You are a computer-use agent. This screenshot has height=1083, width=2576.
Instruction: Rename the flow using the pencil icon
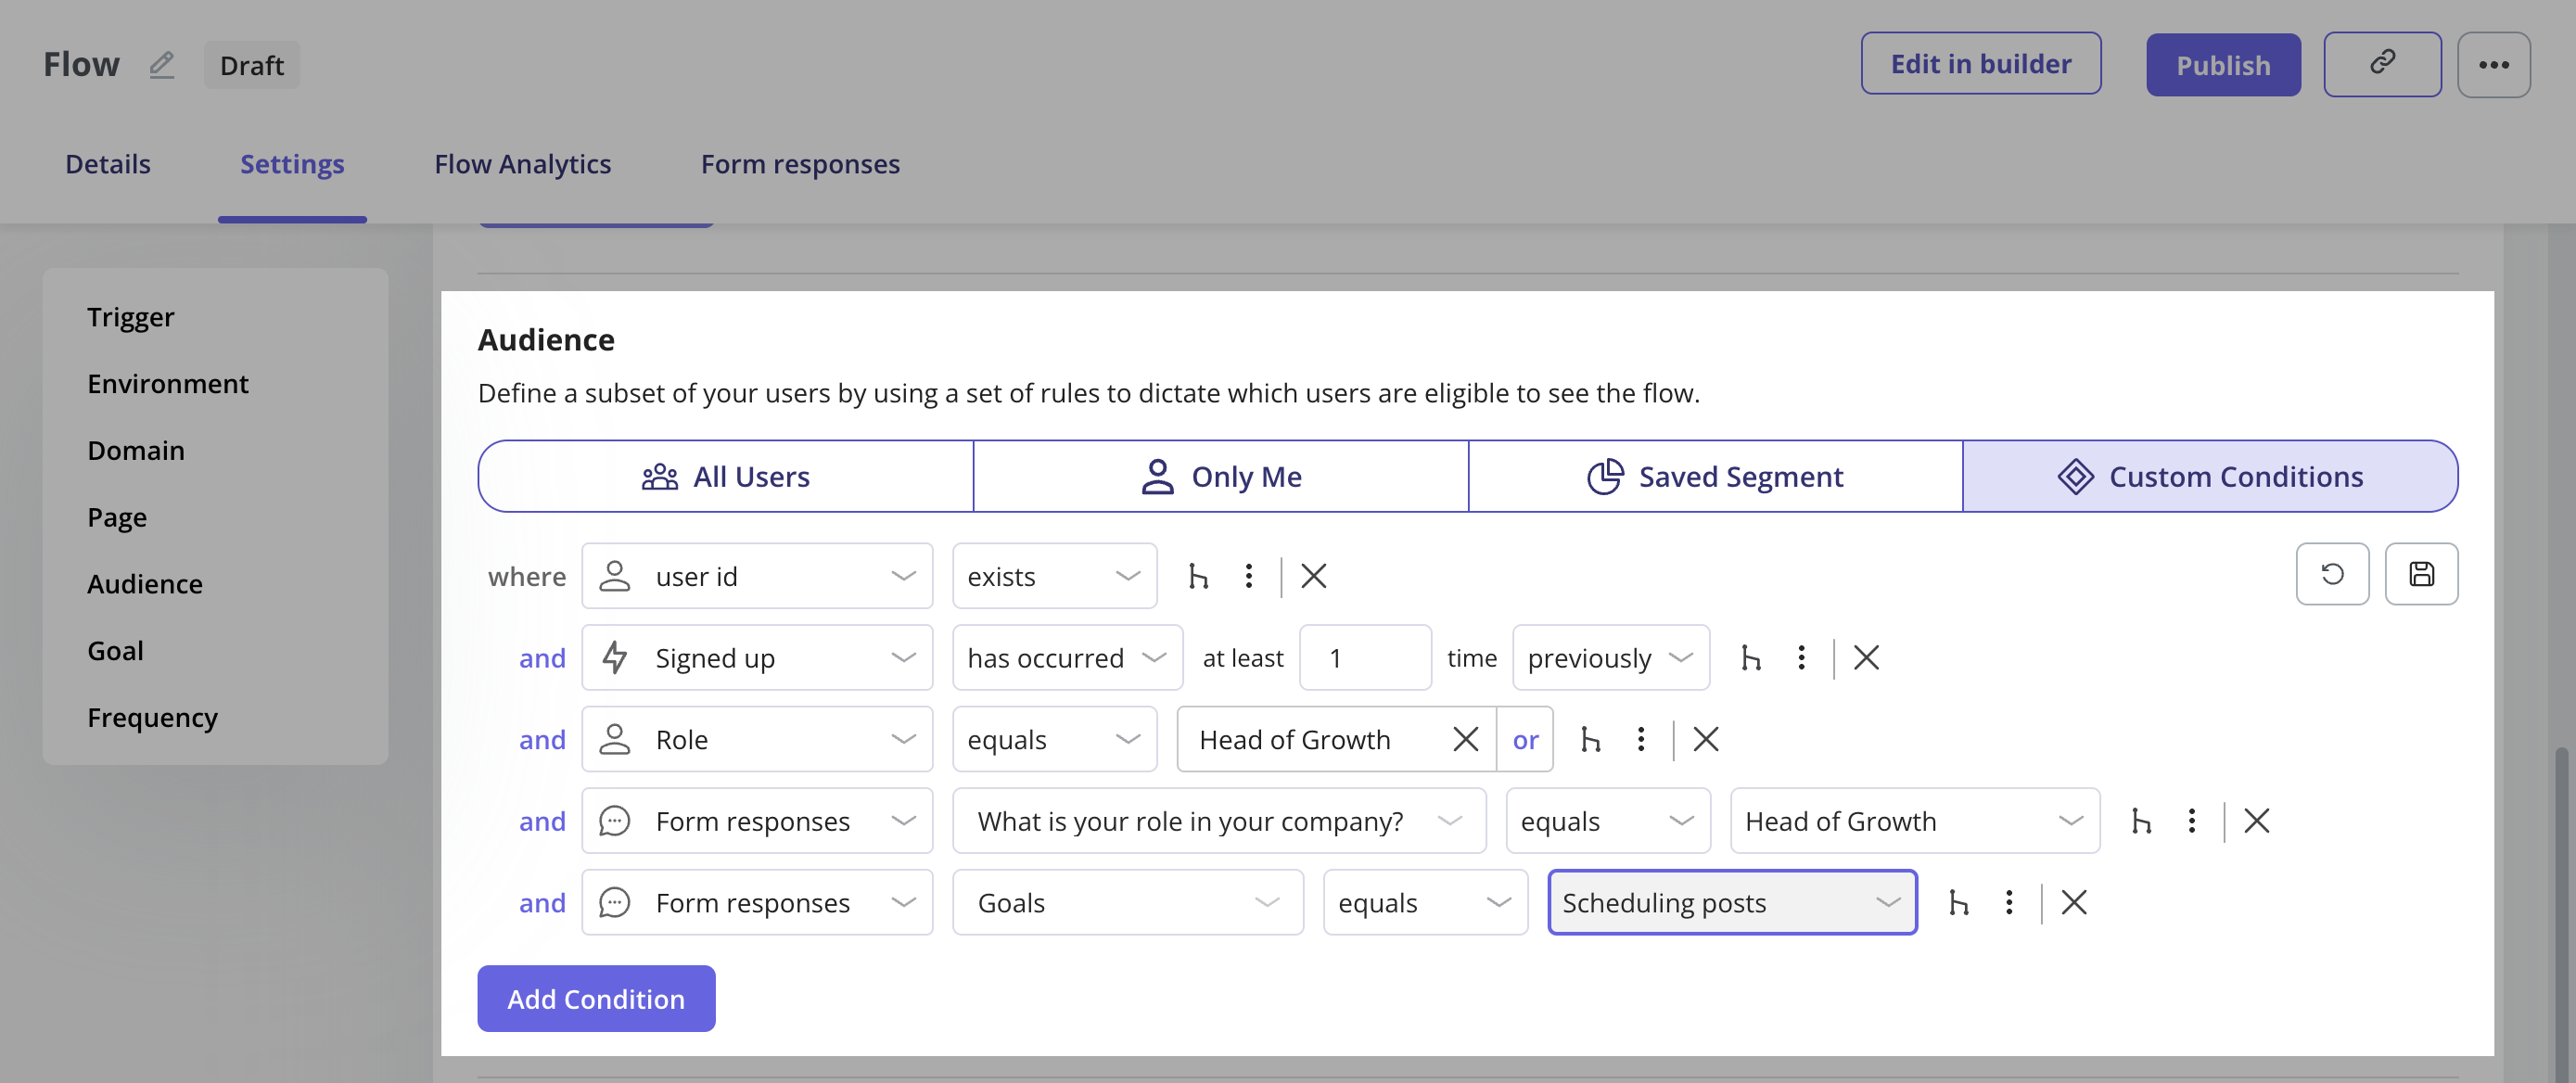coord(162,64)
